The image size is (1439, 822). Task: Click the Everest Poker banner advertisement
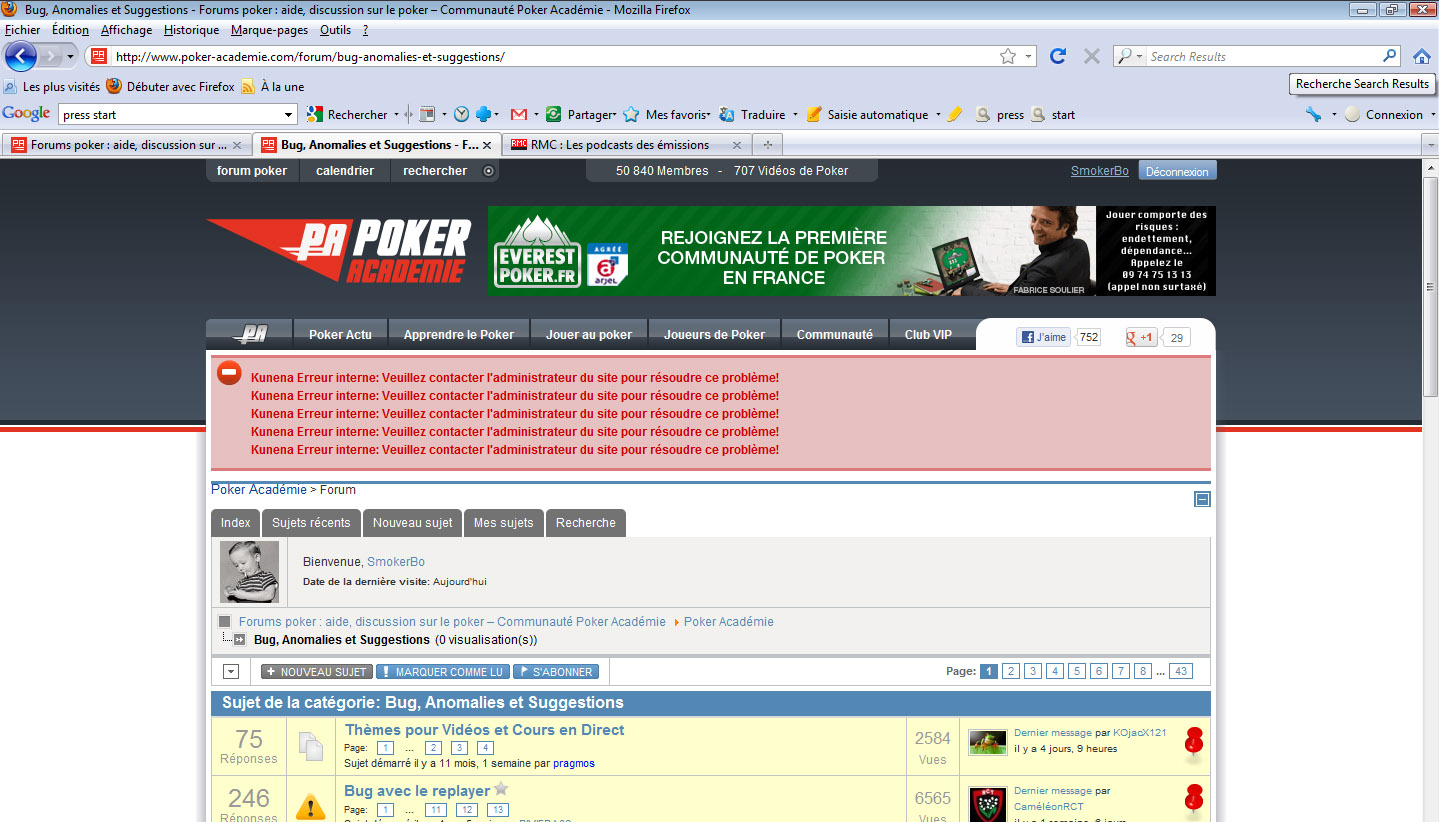(852, 251)
